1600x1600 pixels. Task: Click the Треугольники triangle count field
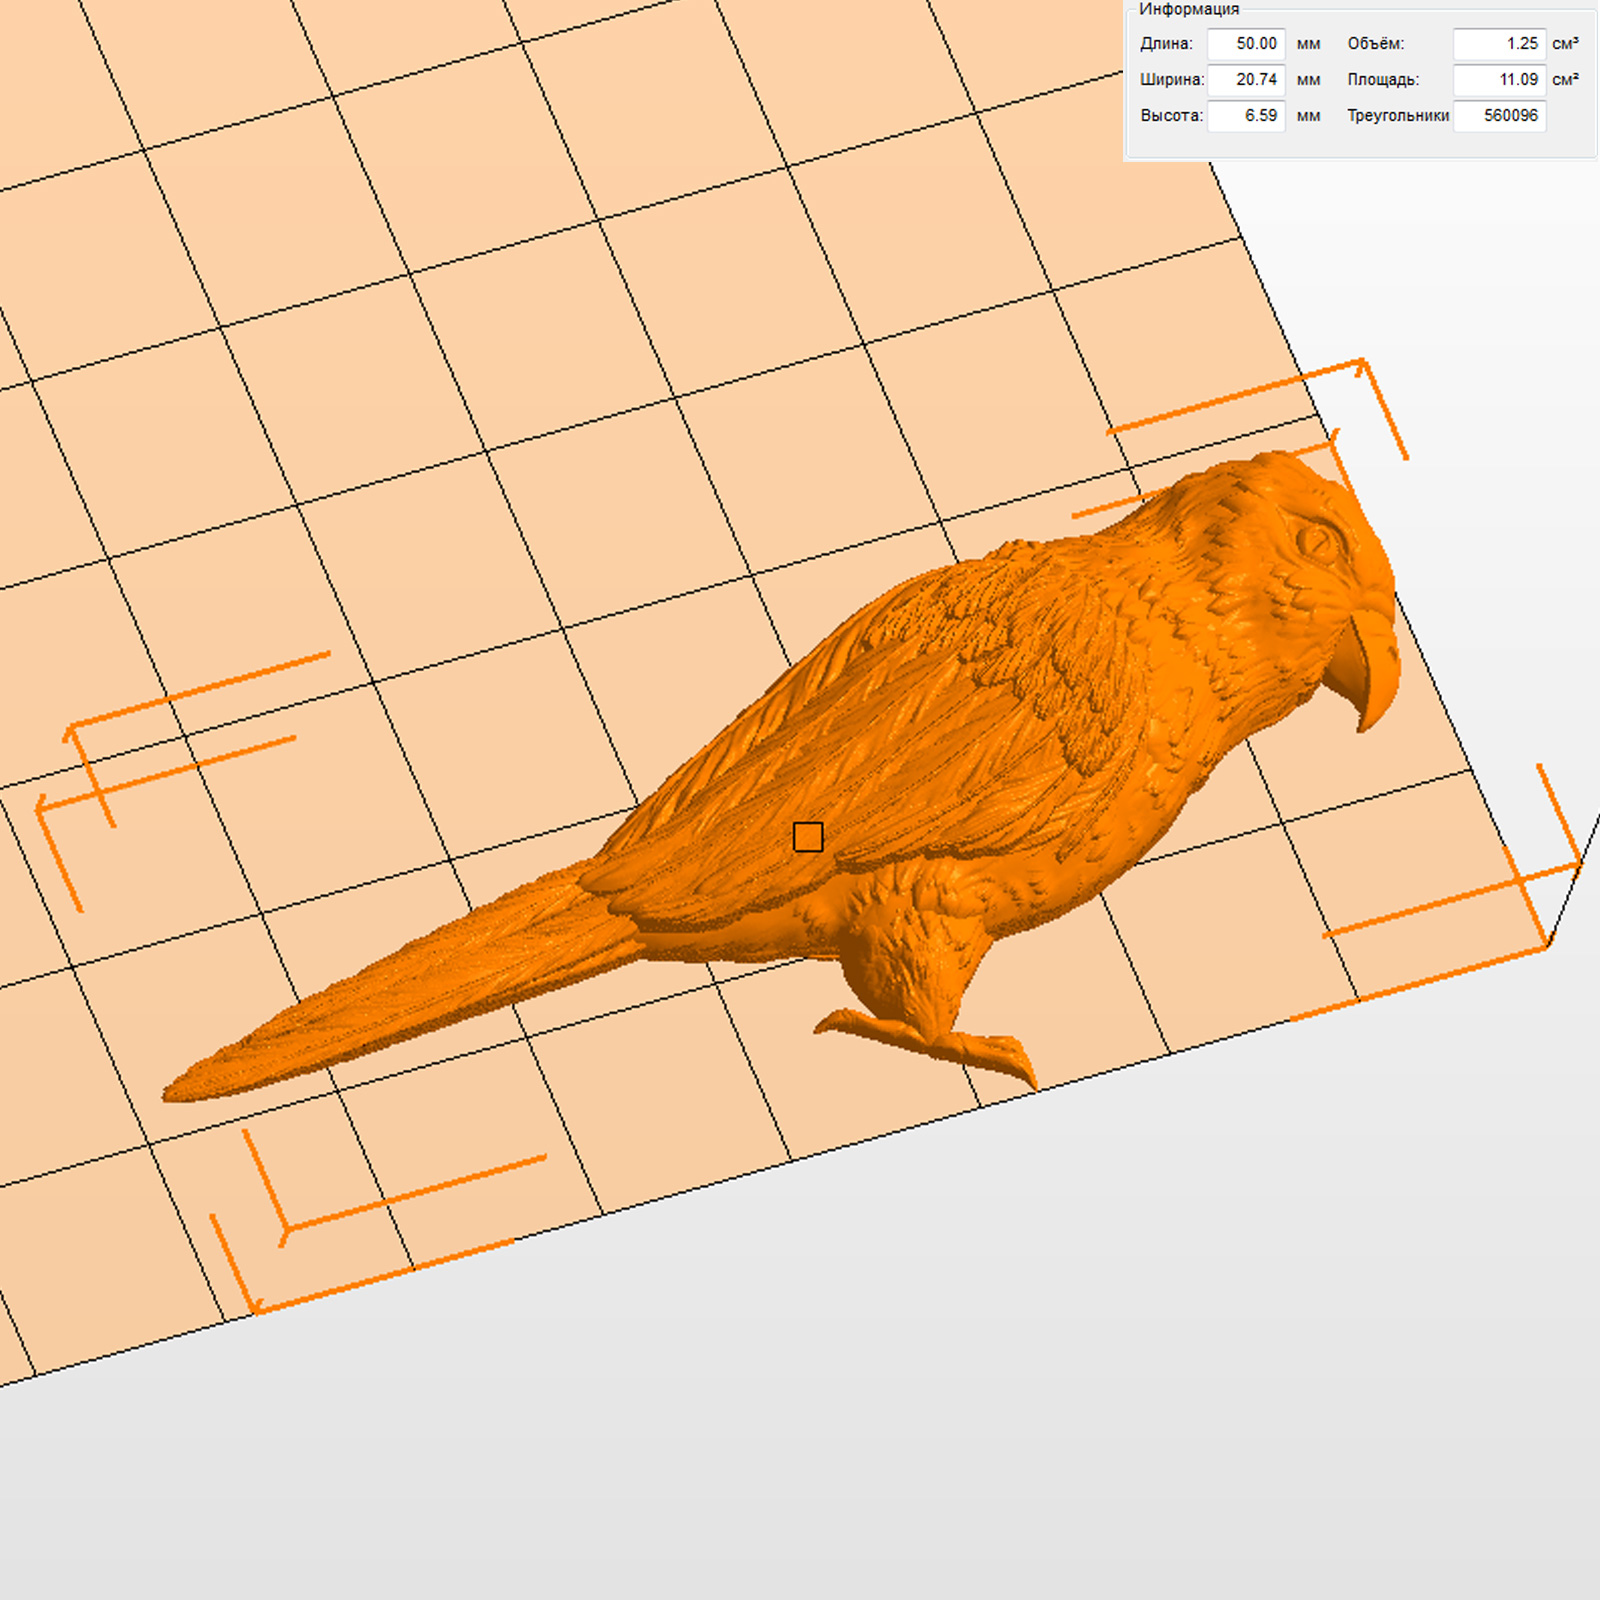(1499, 116)
